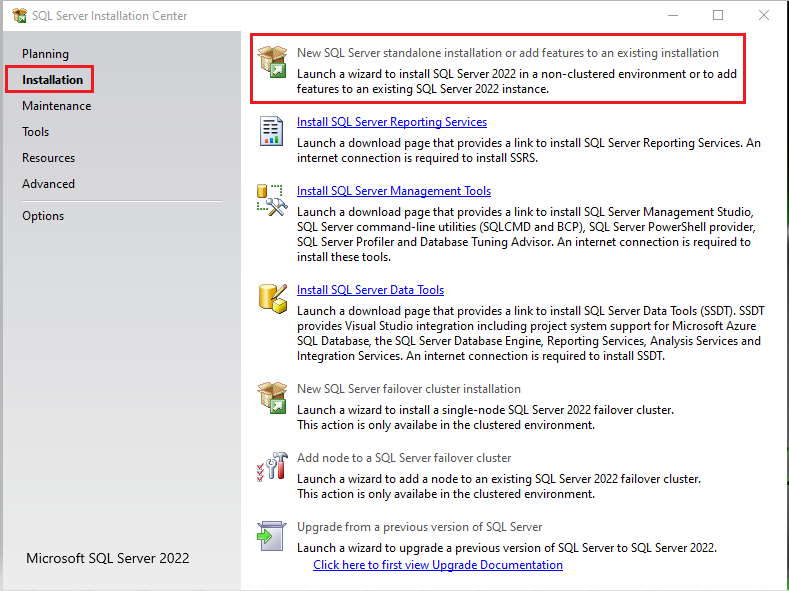Select the Advanced sidebar item
This screenshot has width=789, height=591.
tap(48, 184)
